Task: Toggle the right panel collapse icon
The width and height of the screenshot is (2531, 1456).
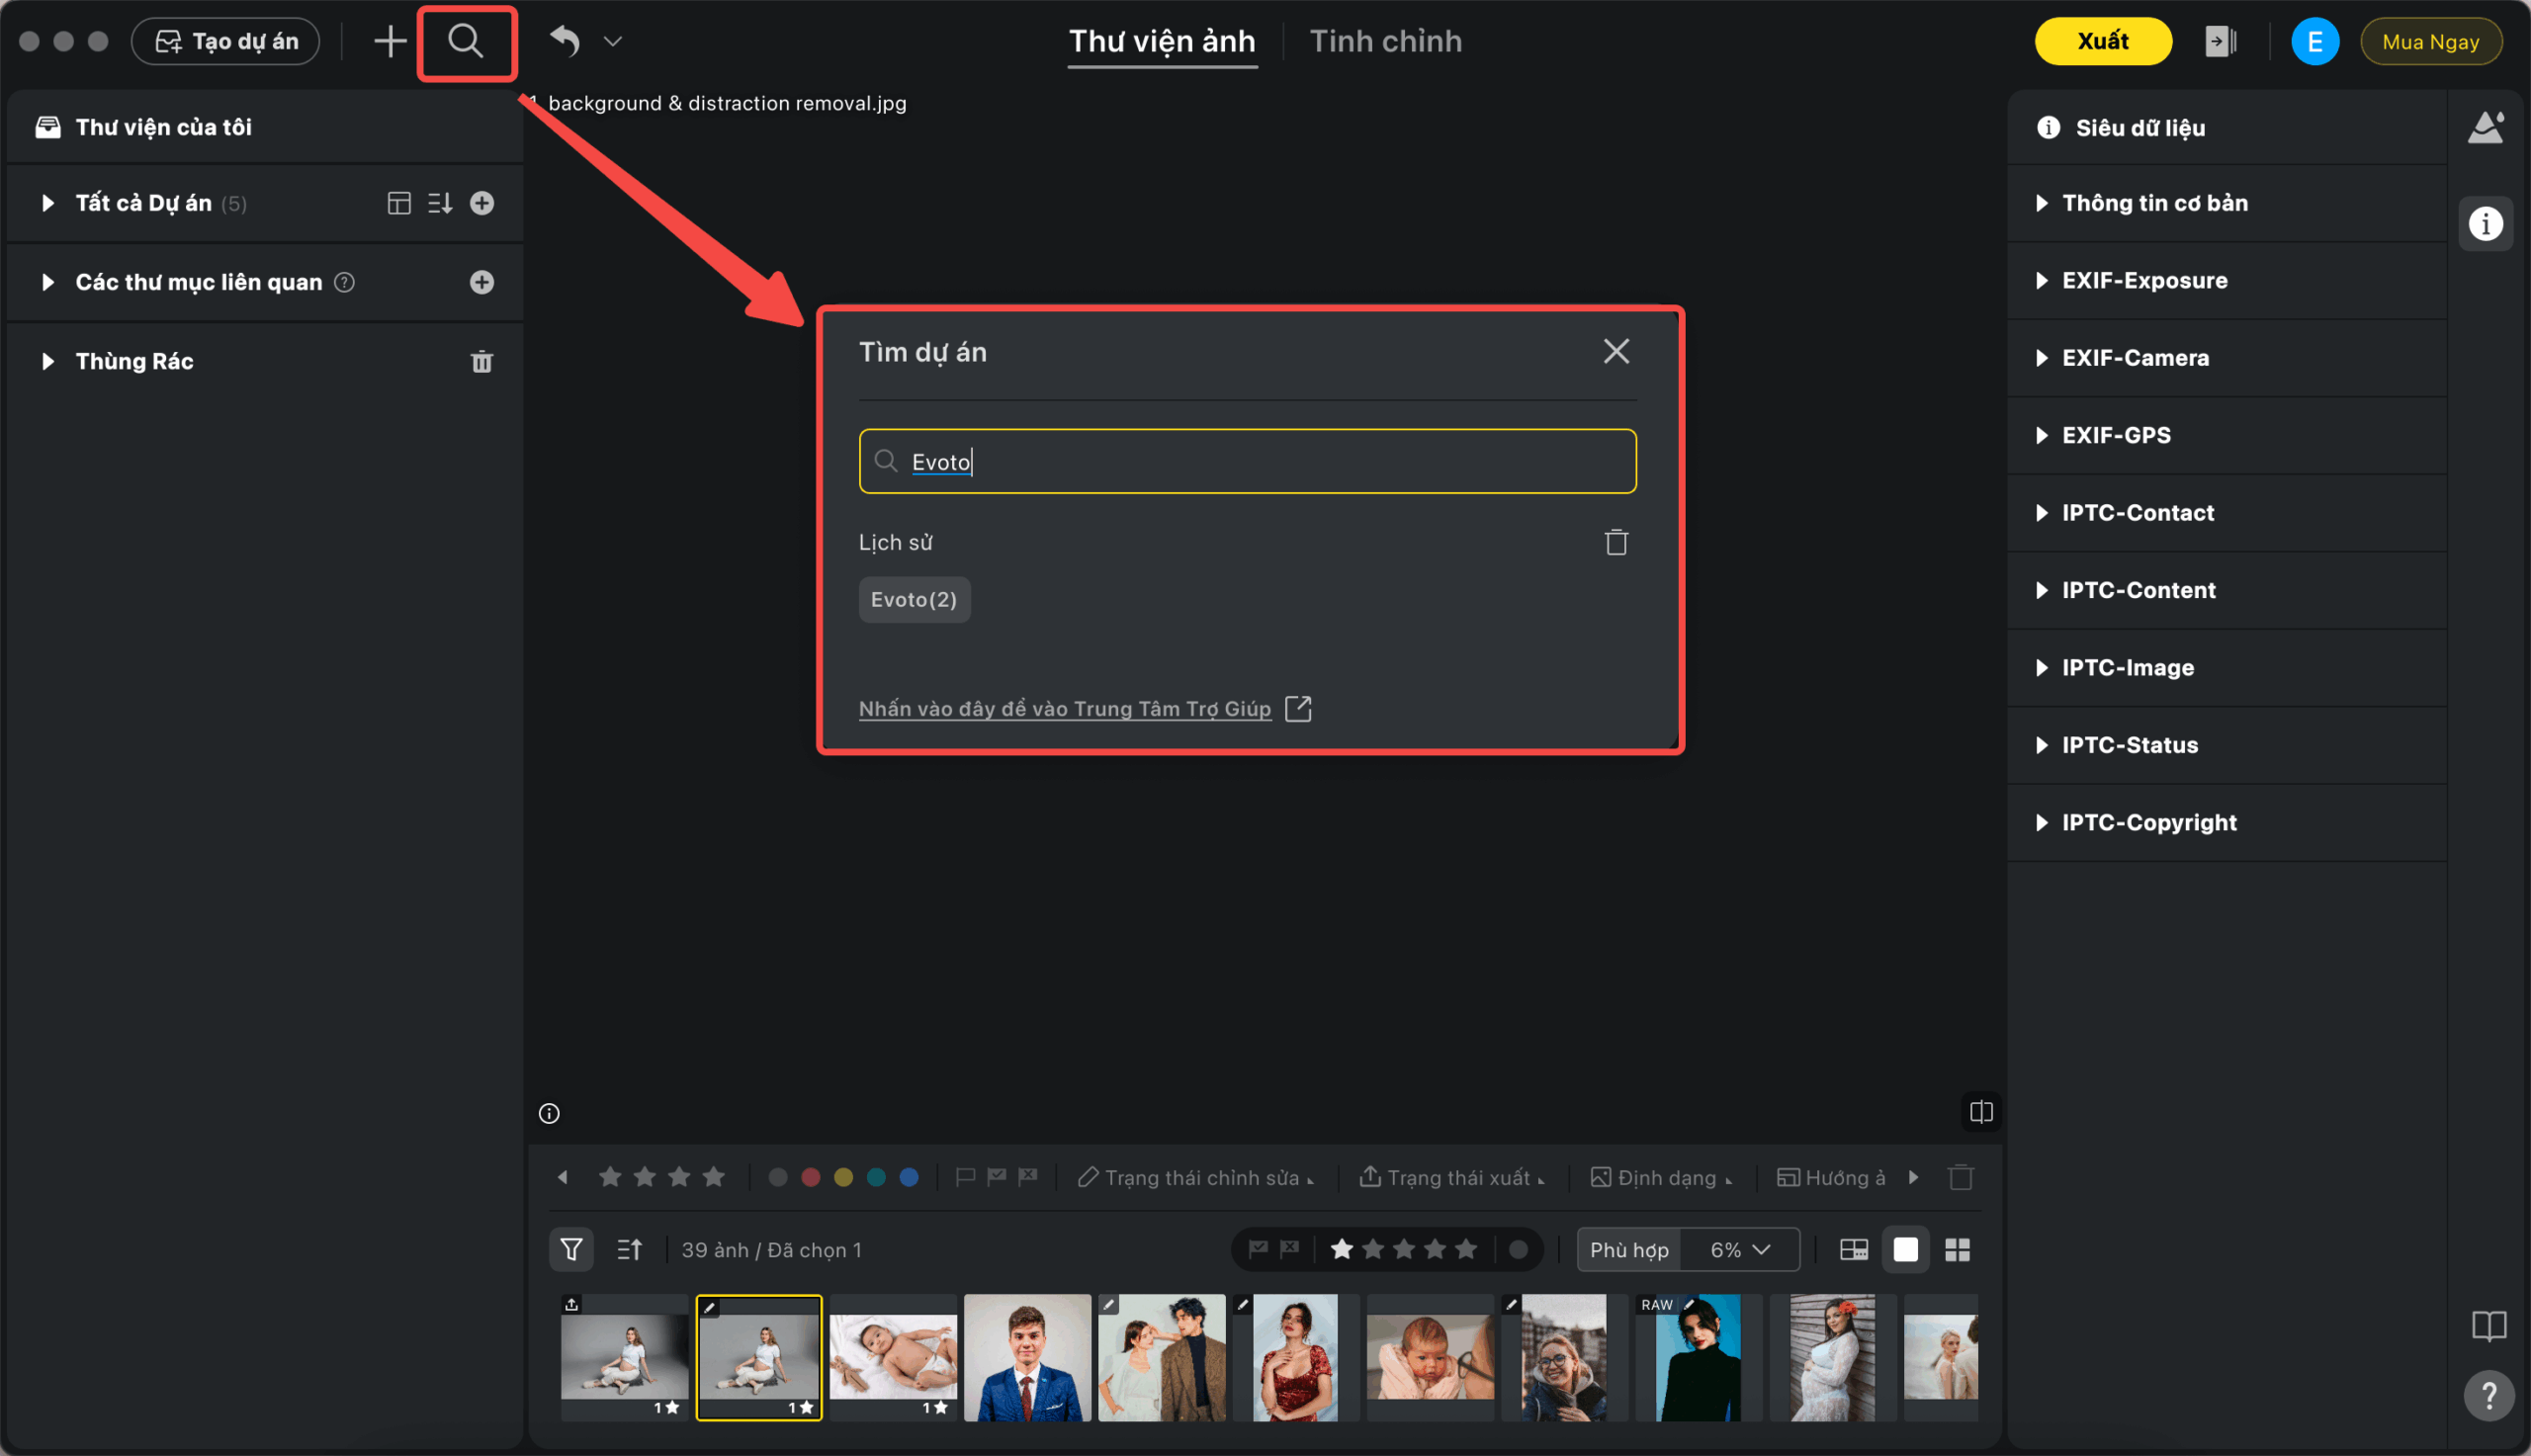Action: pos(2221,41)
